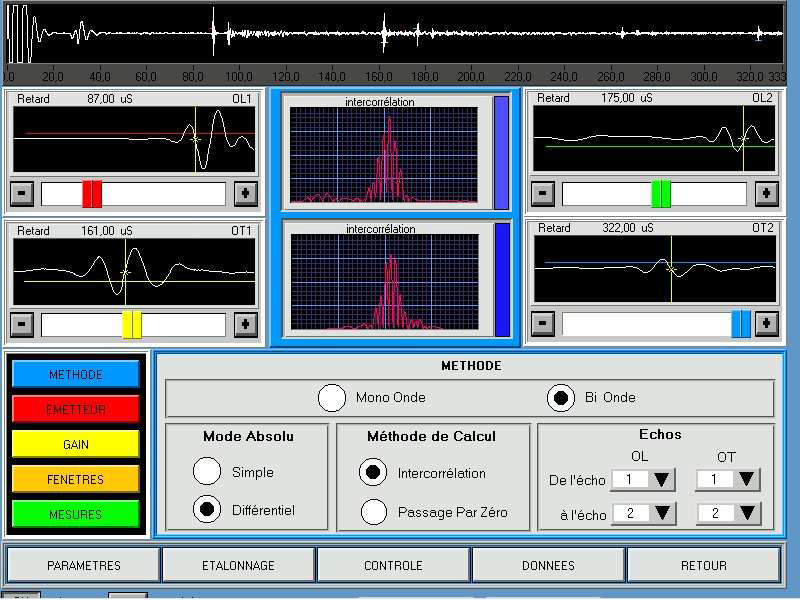
Task: Click the plus button under OL2 waveform
Action: (766, 194)
